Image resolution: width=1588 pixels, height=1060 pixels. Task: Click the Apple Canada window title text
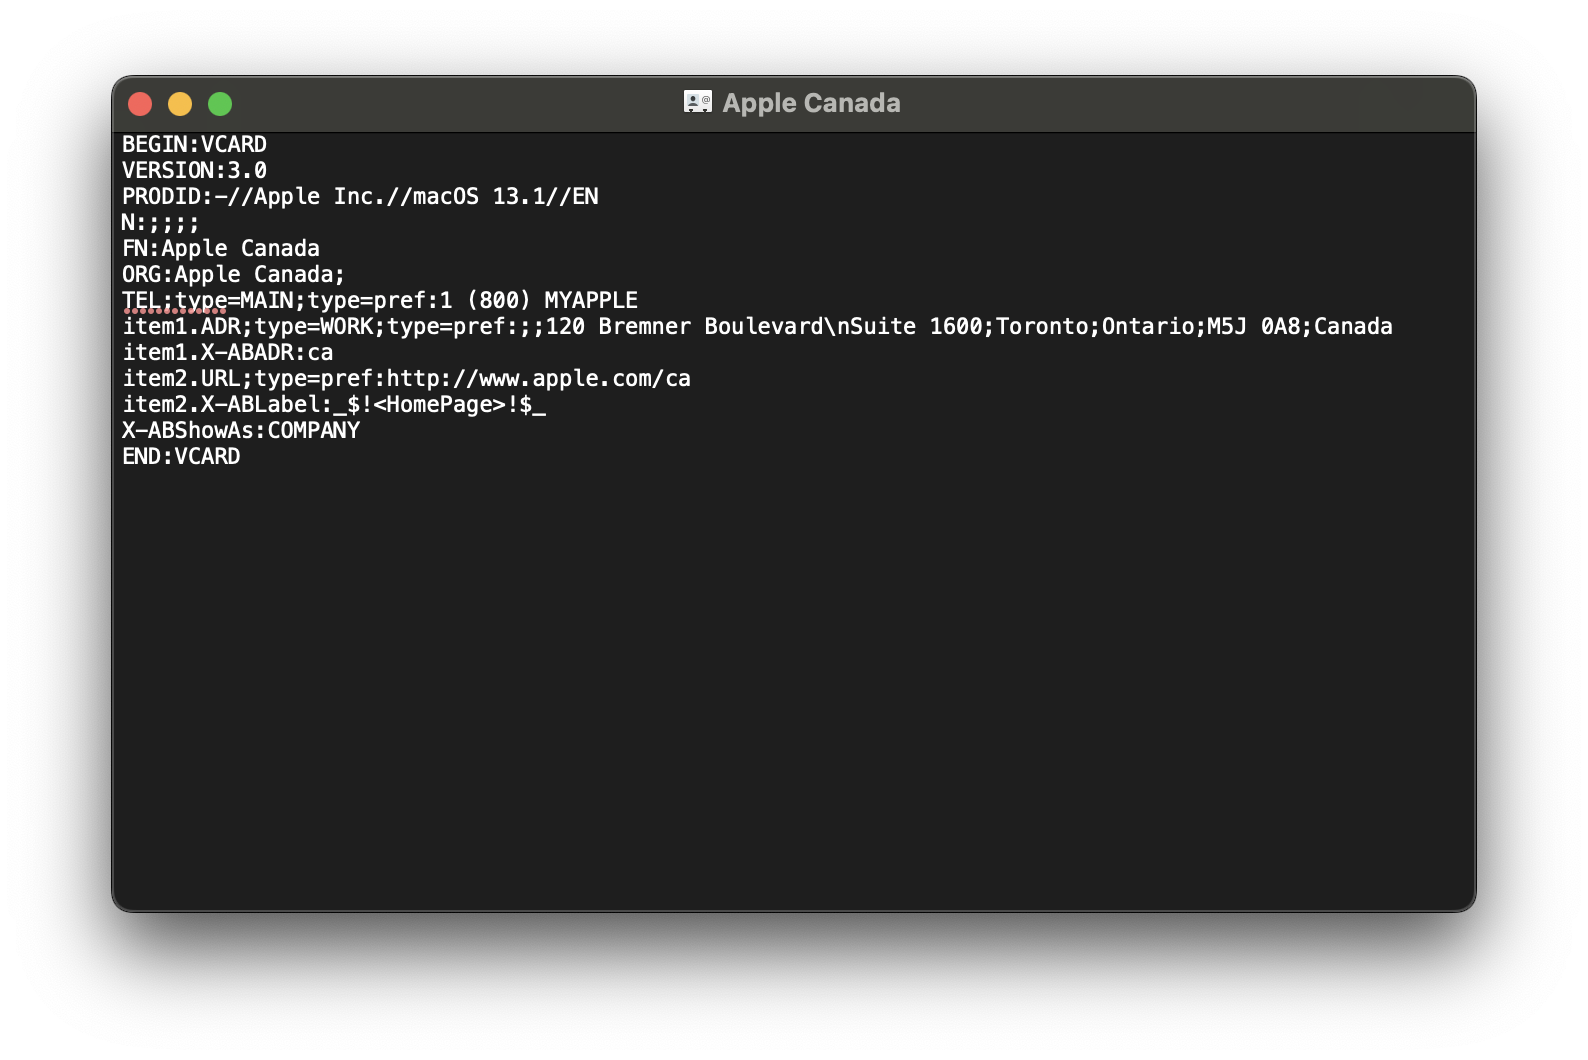pos(811,103)
